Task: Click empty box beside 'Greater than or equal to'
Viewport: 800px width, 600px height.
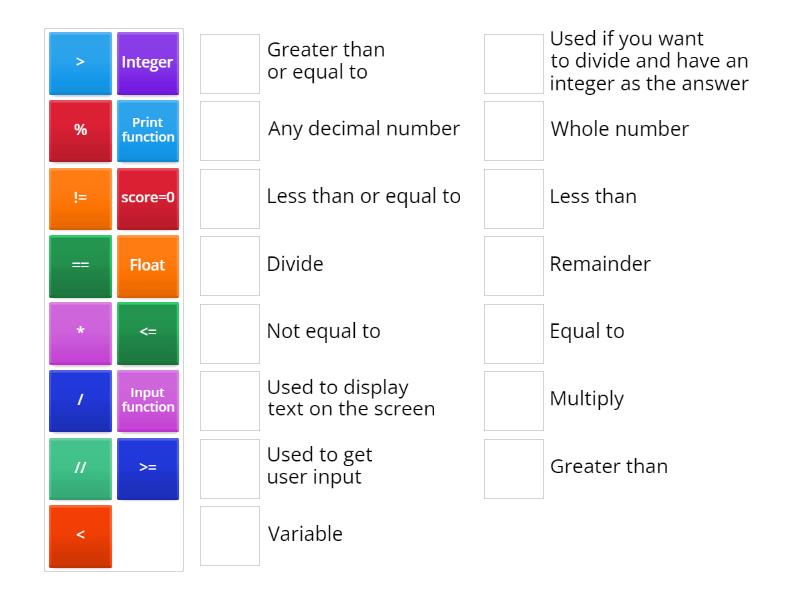Action: (230, 64)
